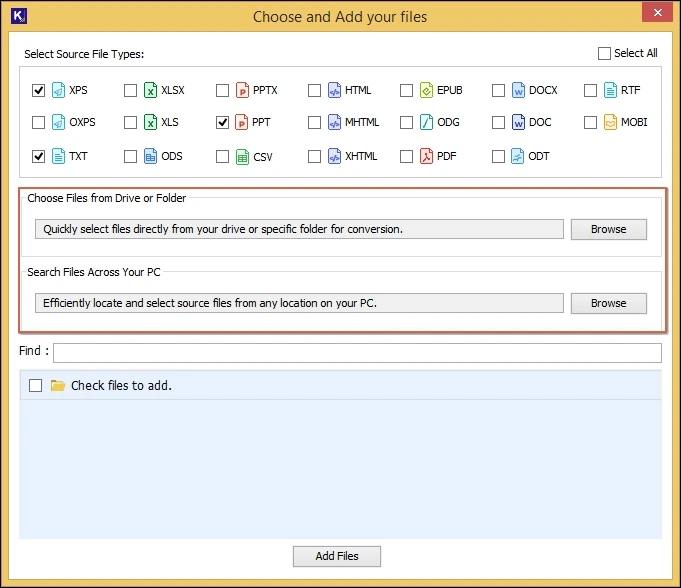Screen dimensions: 681x588
Task: Enable the MOBI checkbox
Action: [x=591, y=122]
